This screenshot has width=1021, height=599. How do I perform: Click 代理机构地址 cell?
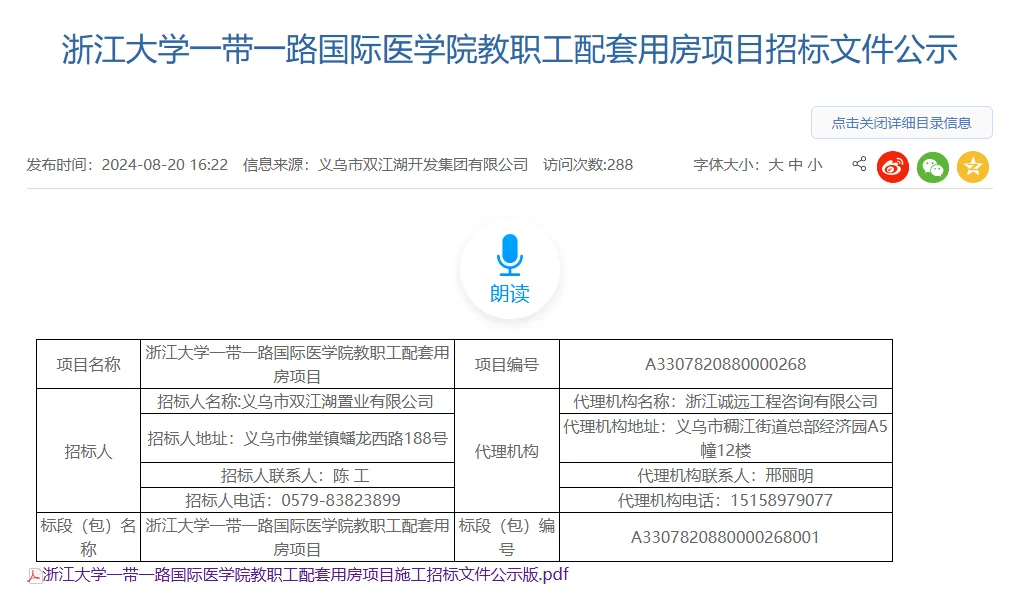click(725, 438)
